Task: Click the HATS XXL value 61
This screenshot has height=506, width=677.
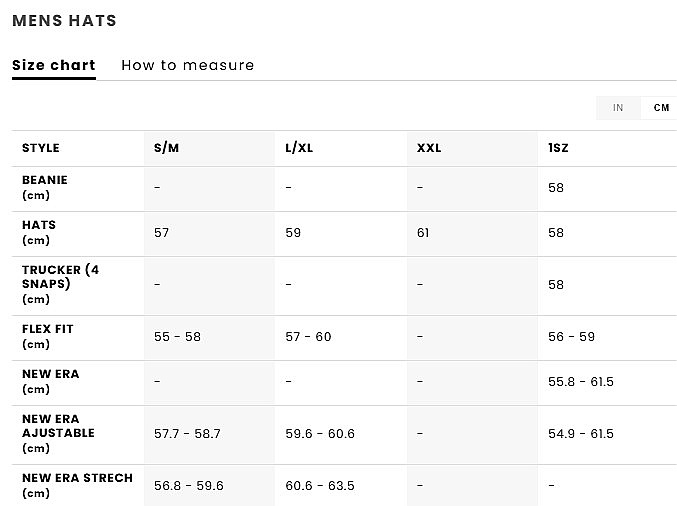Action: (x=423, y=233)
